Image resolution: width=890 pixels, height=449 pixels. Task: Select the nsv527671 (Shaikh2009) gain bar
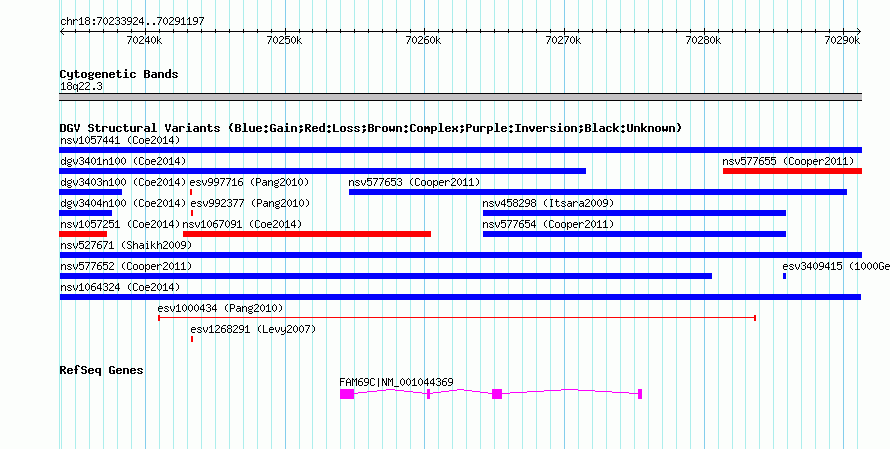pyautogui.click(x=460, y=255)
